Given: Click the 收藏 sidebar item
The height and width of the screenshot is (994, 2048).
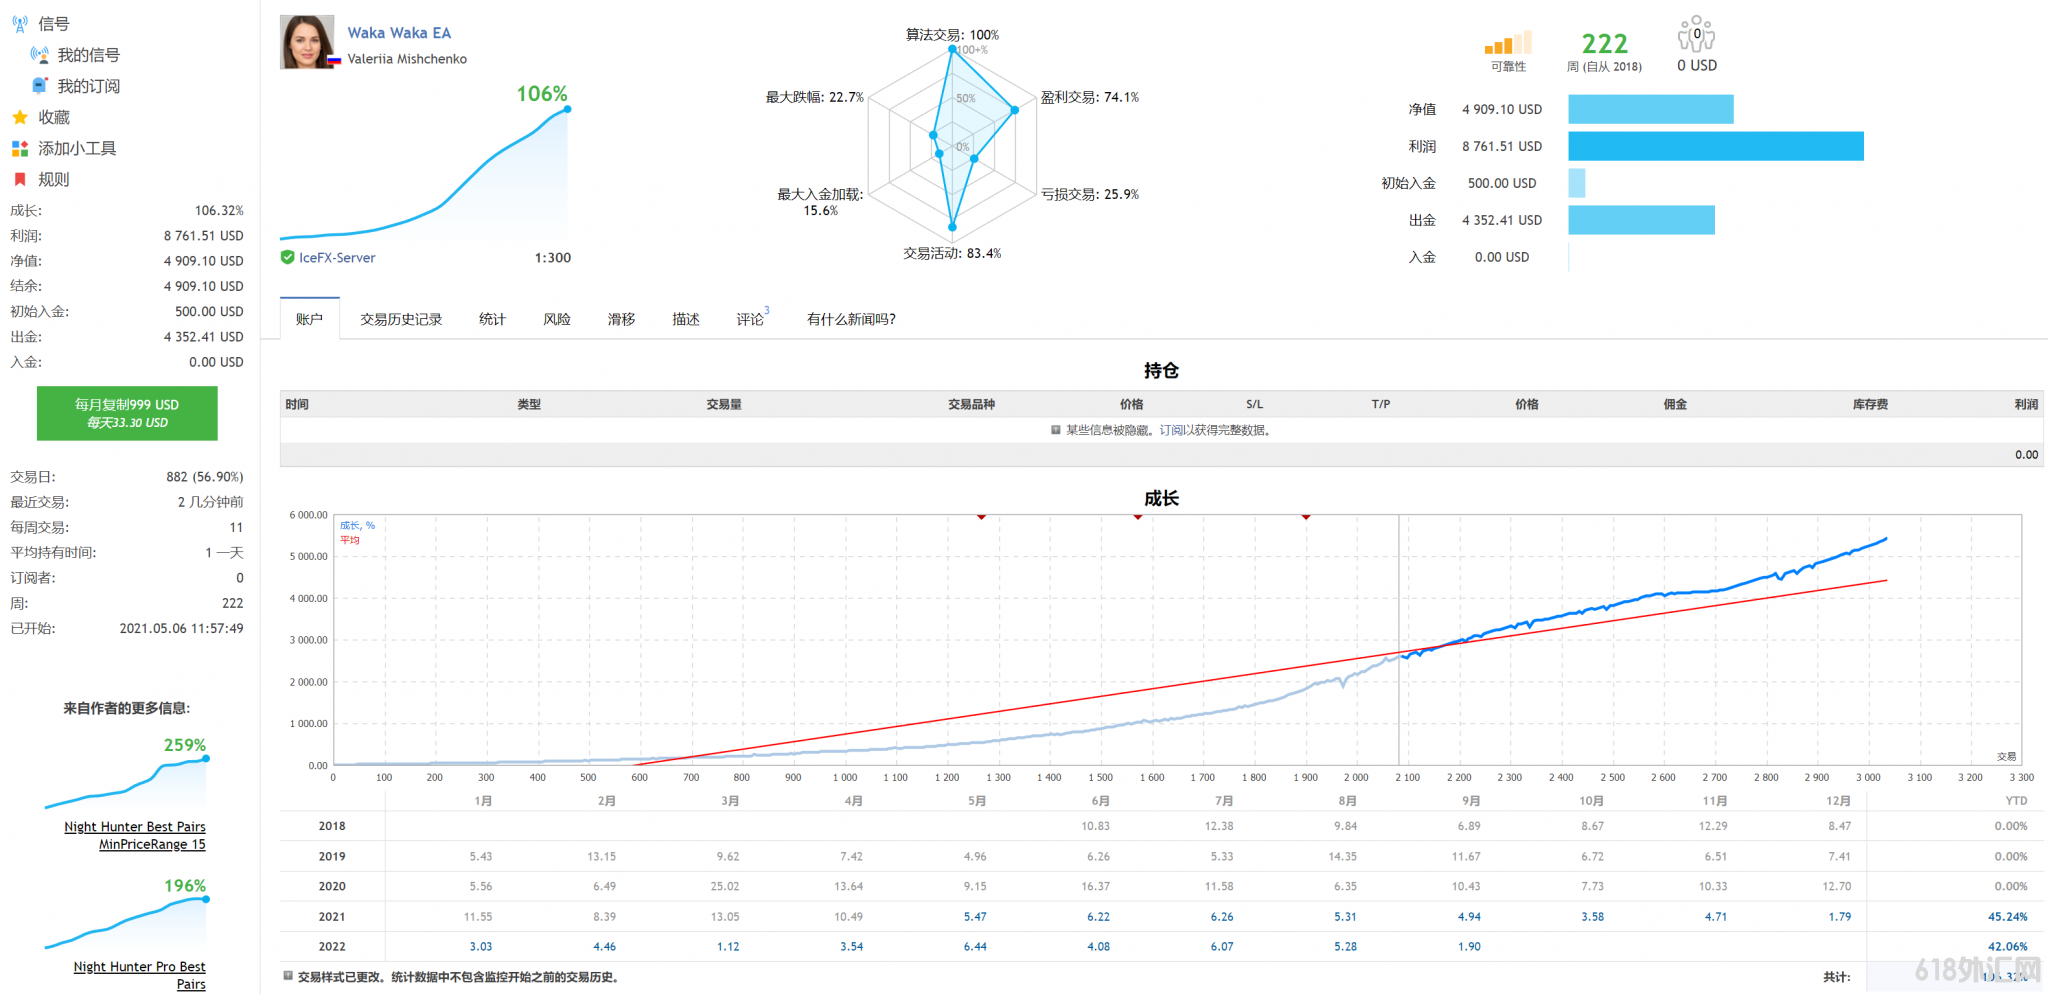Looking at the screenshot, I should point(54,117).
